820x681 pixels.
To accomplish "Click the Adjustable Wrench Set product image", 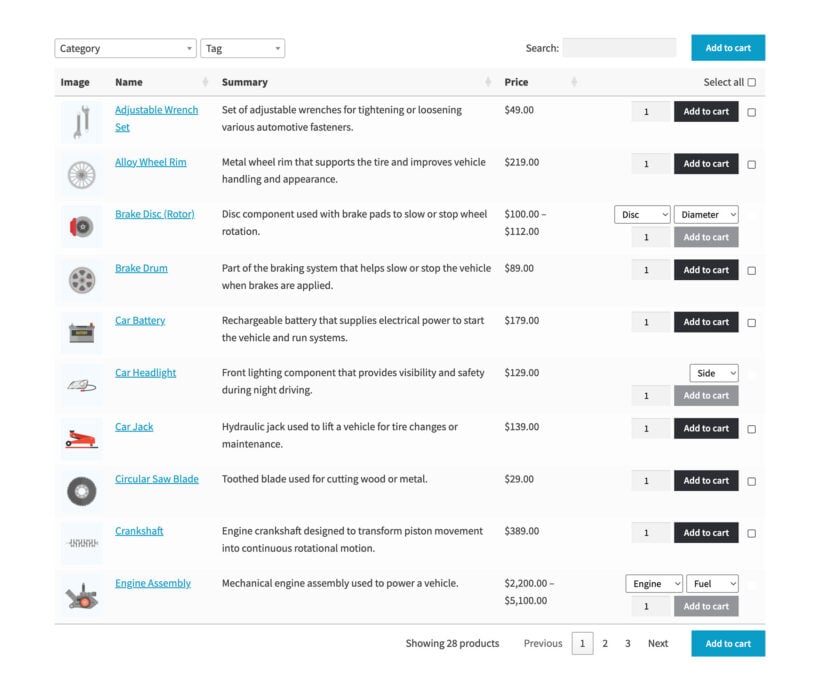I will coord(80,120).
